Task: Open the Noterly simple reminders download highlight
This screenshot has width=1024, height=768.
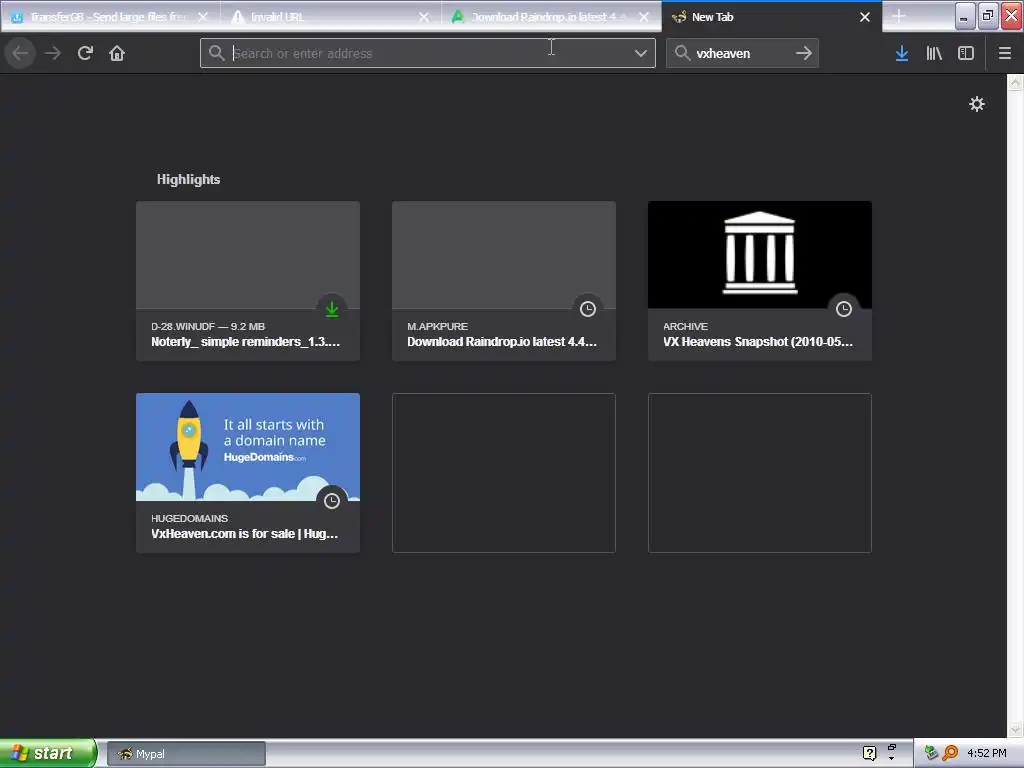Action: pyautogui.click(x=248, y=281)
